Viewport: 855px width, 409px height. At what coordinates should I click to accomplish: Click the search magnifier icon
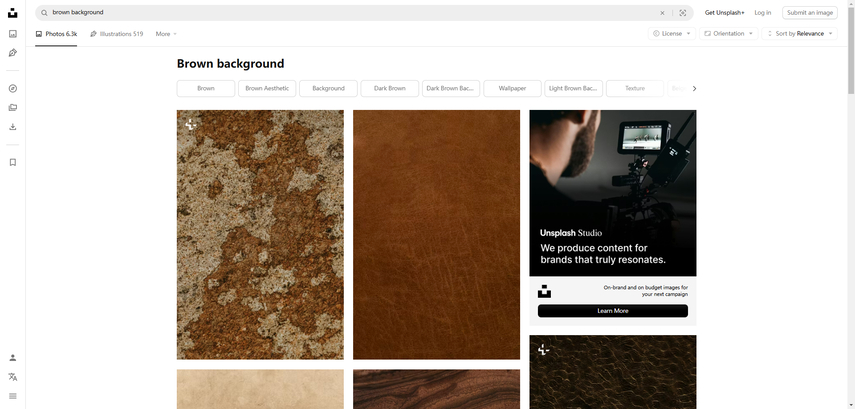(x=44, y=13)
